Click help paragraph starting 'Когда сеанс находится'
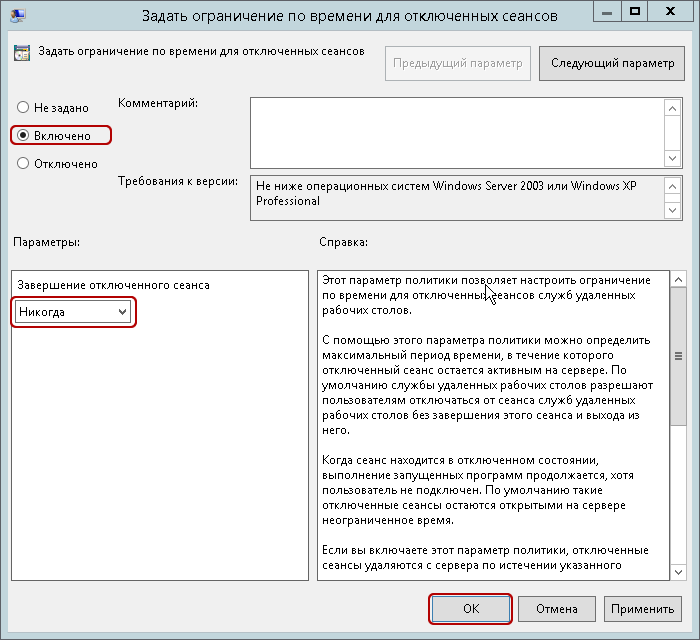 478,490
